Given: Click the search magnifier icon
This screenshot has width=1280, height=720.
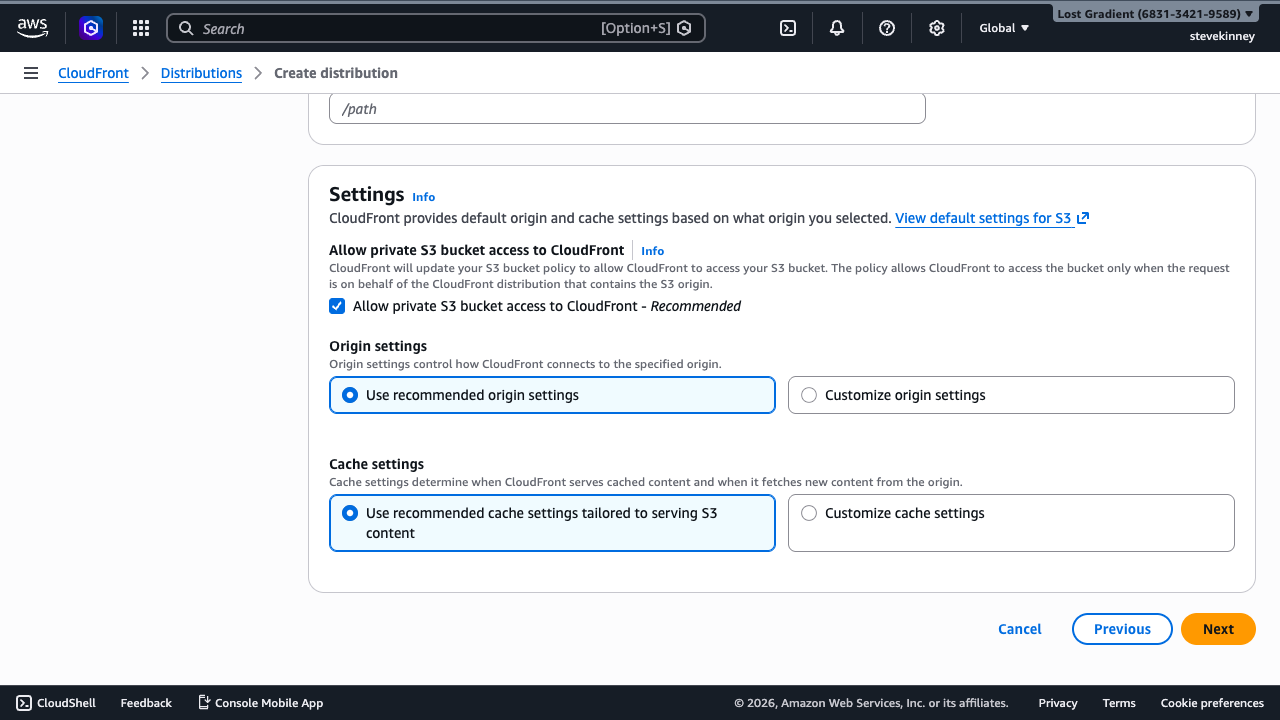Looking at the screenshot, I should pyautogui.click(x=186, y=28).
